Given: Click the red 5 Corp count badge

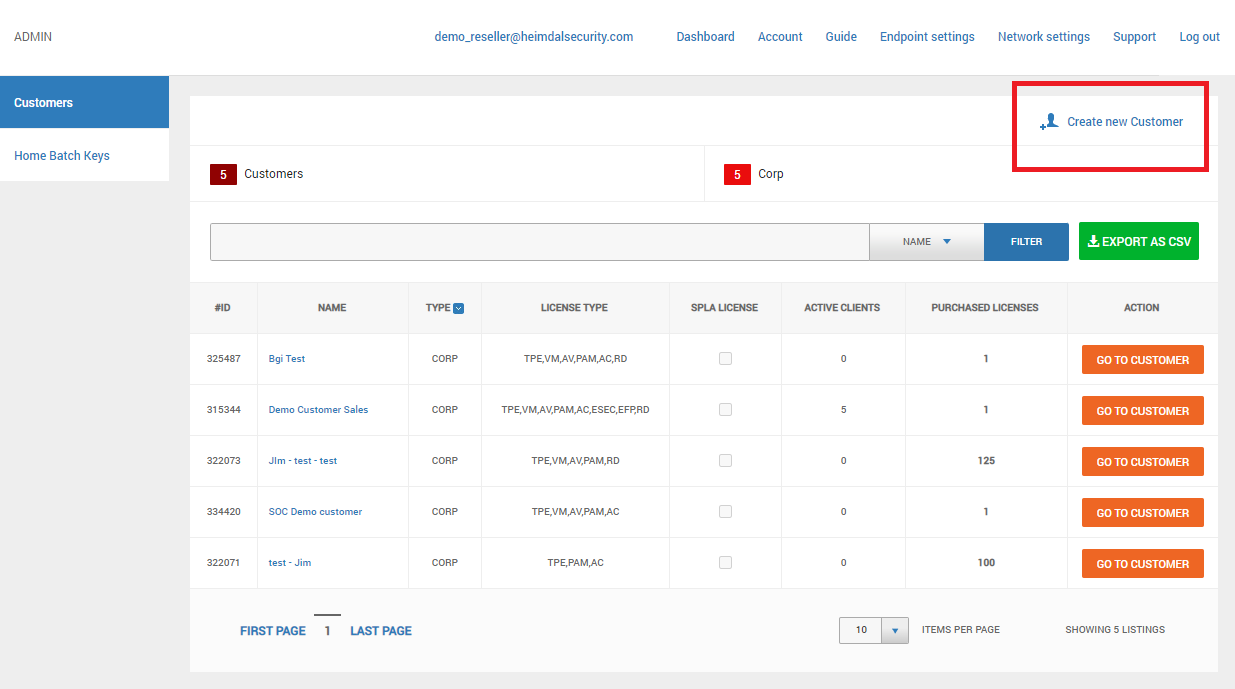Looking at the screenshot, I should click(x=737, y=174).
